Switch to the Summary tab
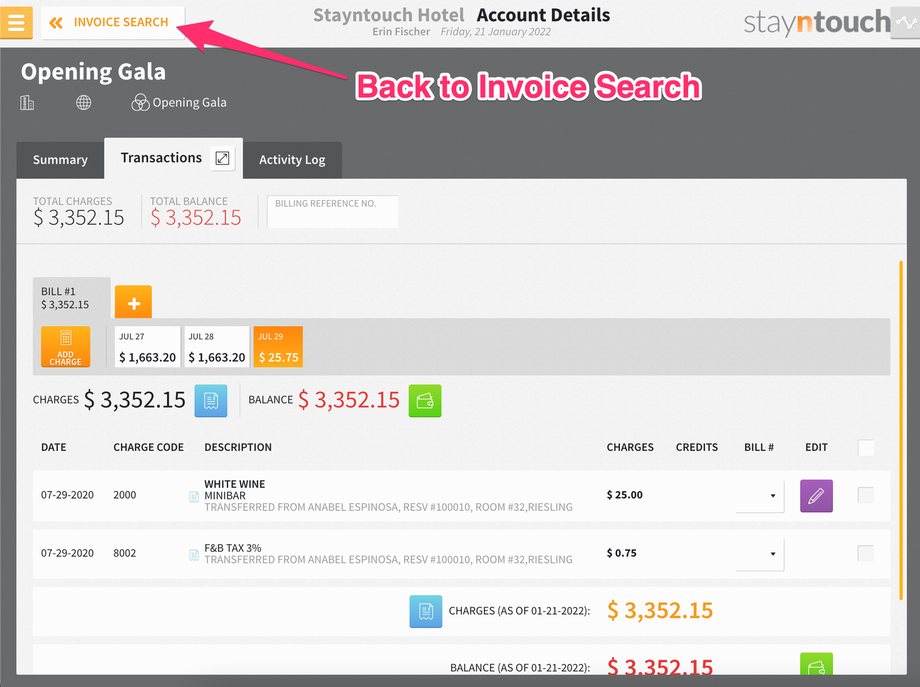 pos(60,160)
